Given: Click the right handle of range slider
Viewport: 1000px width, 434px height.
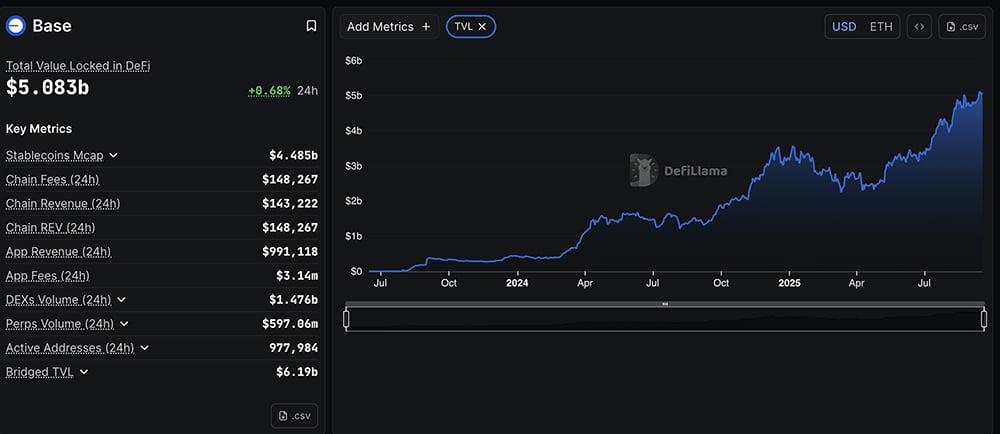Looking at the screenshot, I should coord(984,319).
